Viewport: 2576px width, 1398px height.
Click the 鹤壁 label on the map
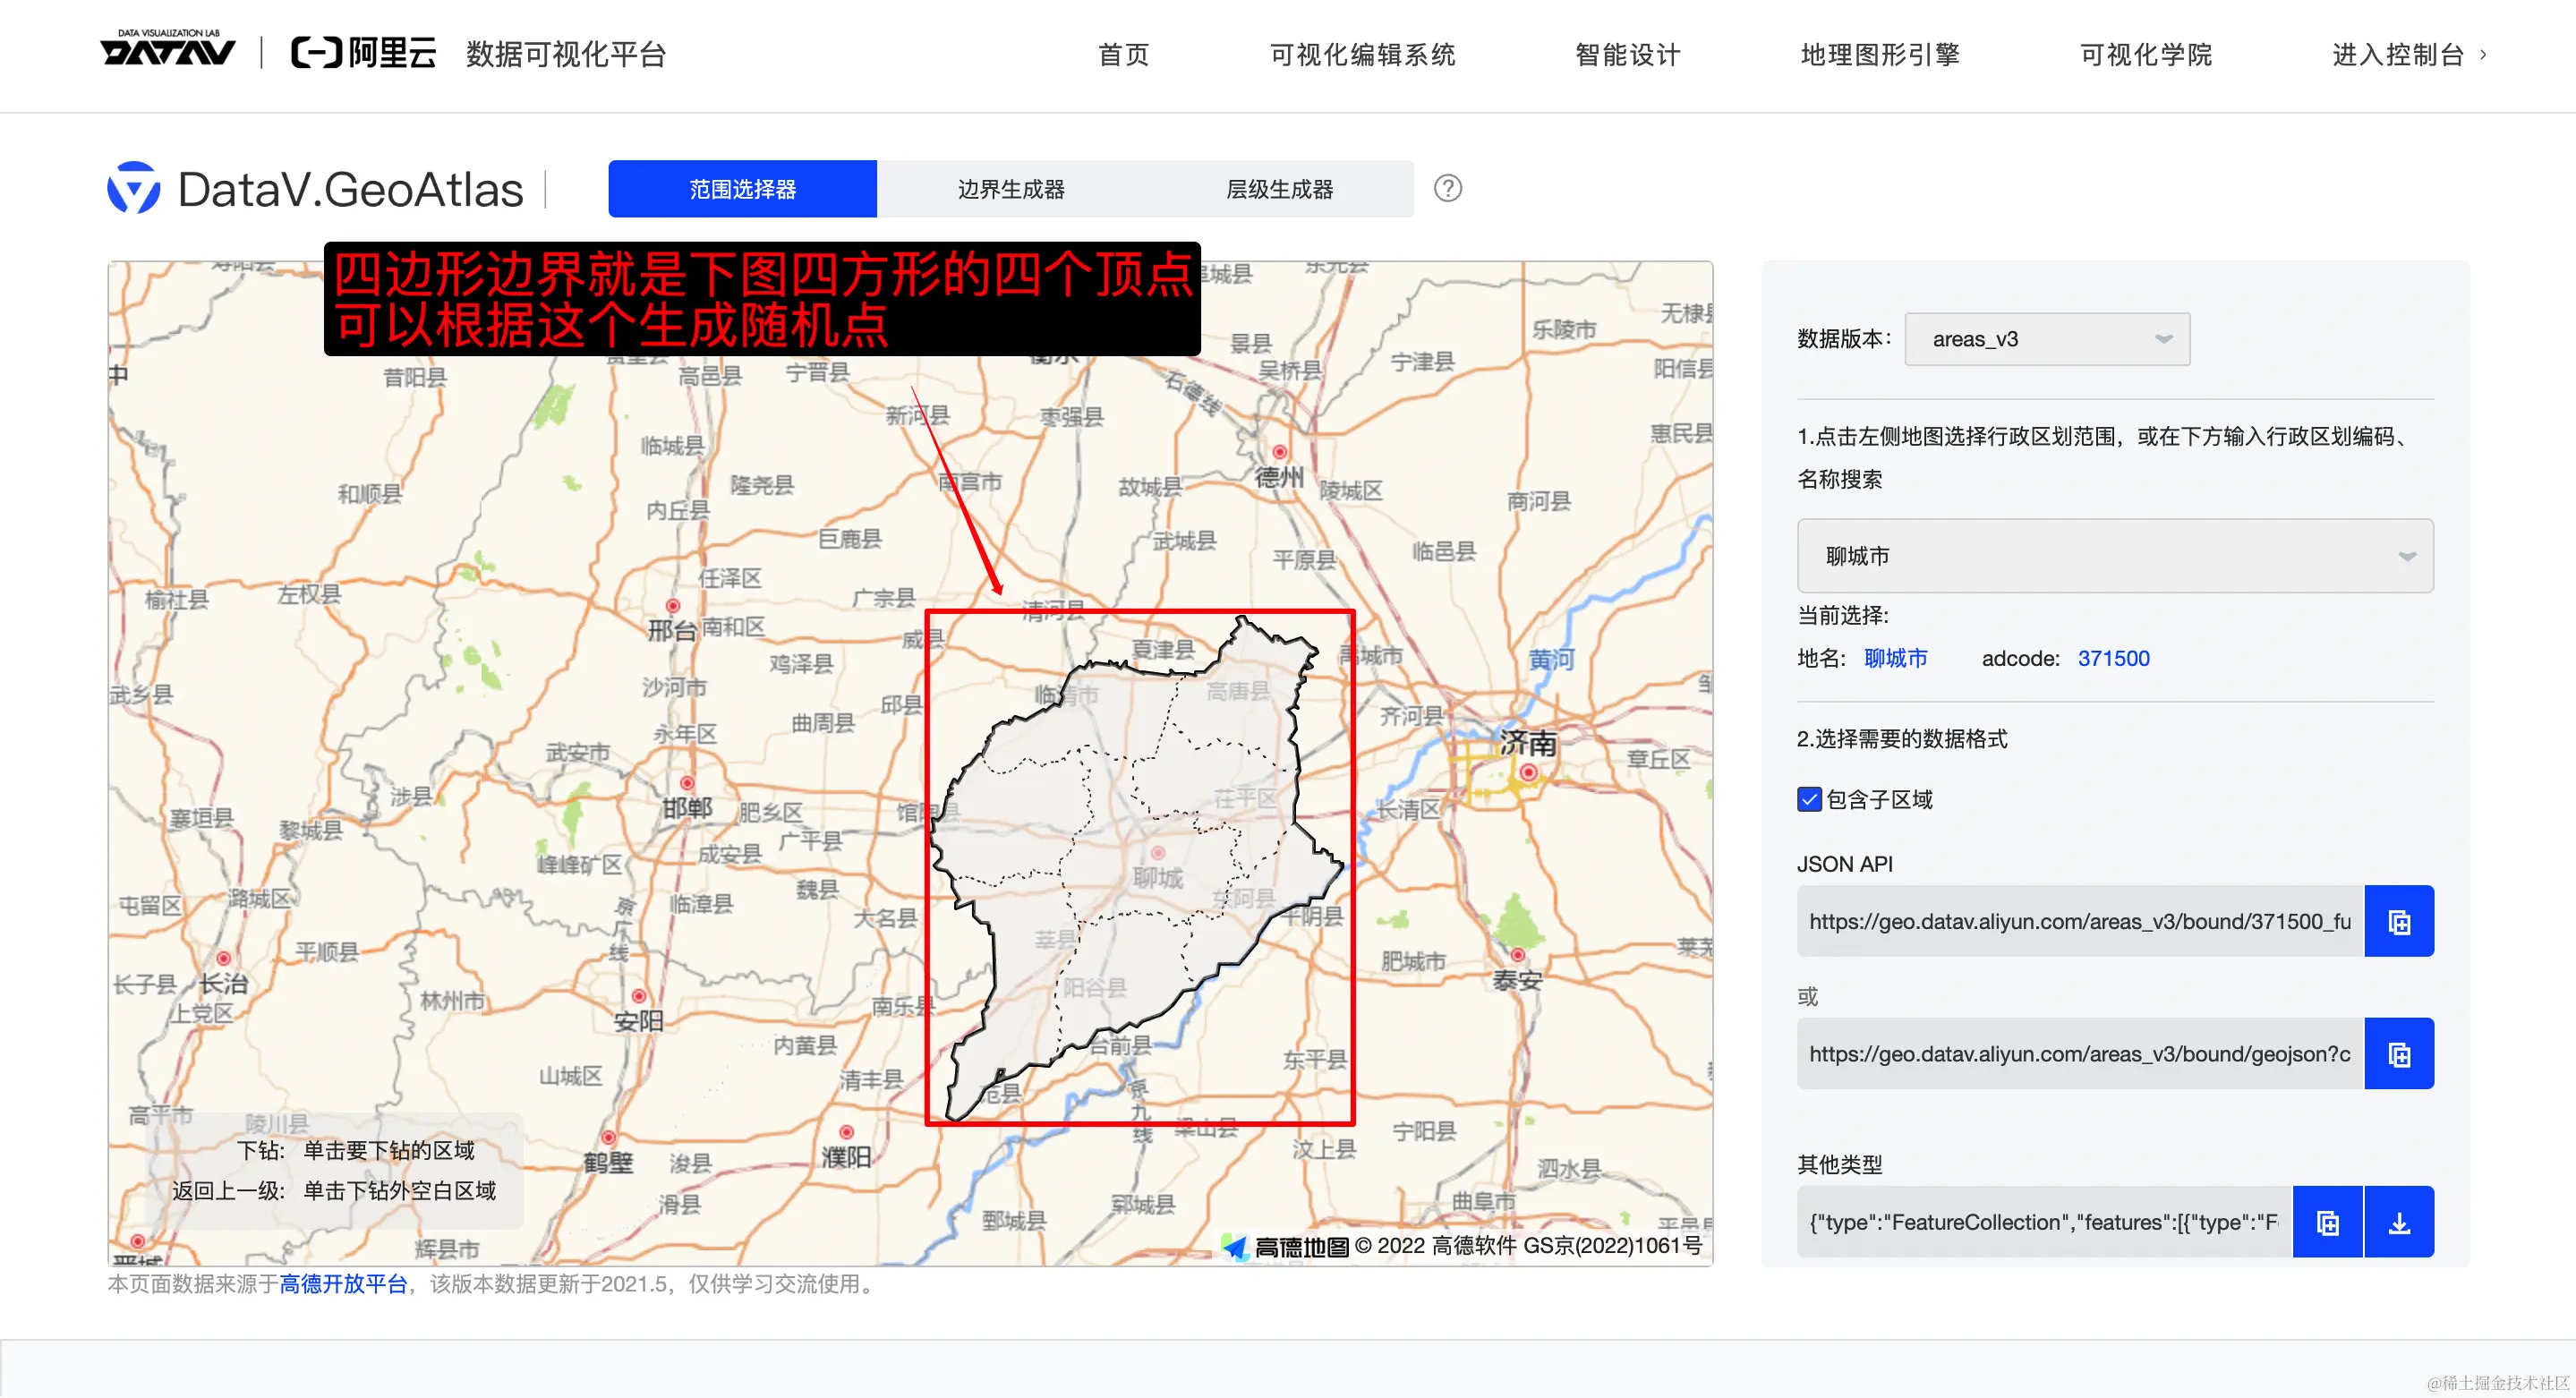pyautogui.click(x=608, y=1163)
